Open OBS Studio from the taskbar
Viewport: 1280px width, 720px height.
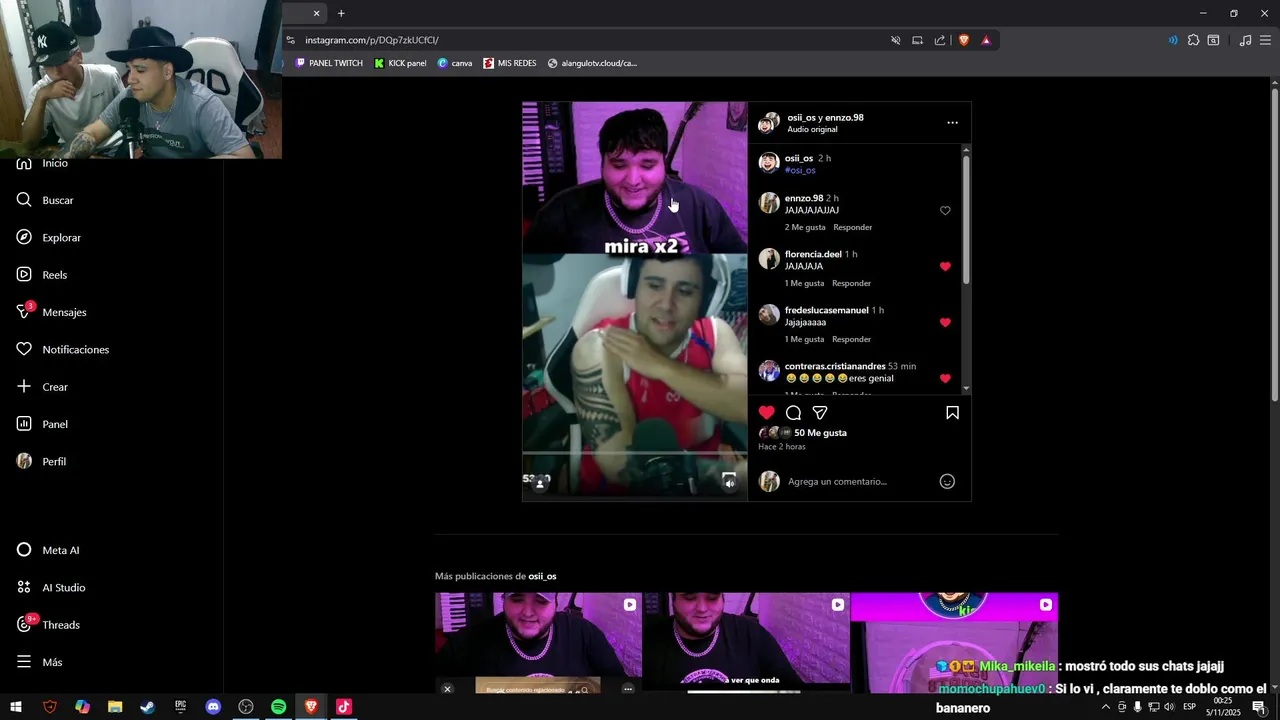[246, 707]
